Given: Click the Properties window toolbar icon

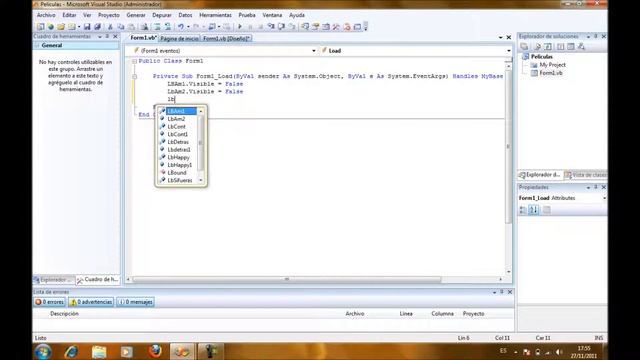Looking at the screenshot, I should point(315,27).
